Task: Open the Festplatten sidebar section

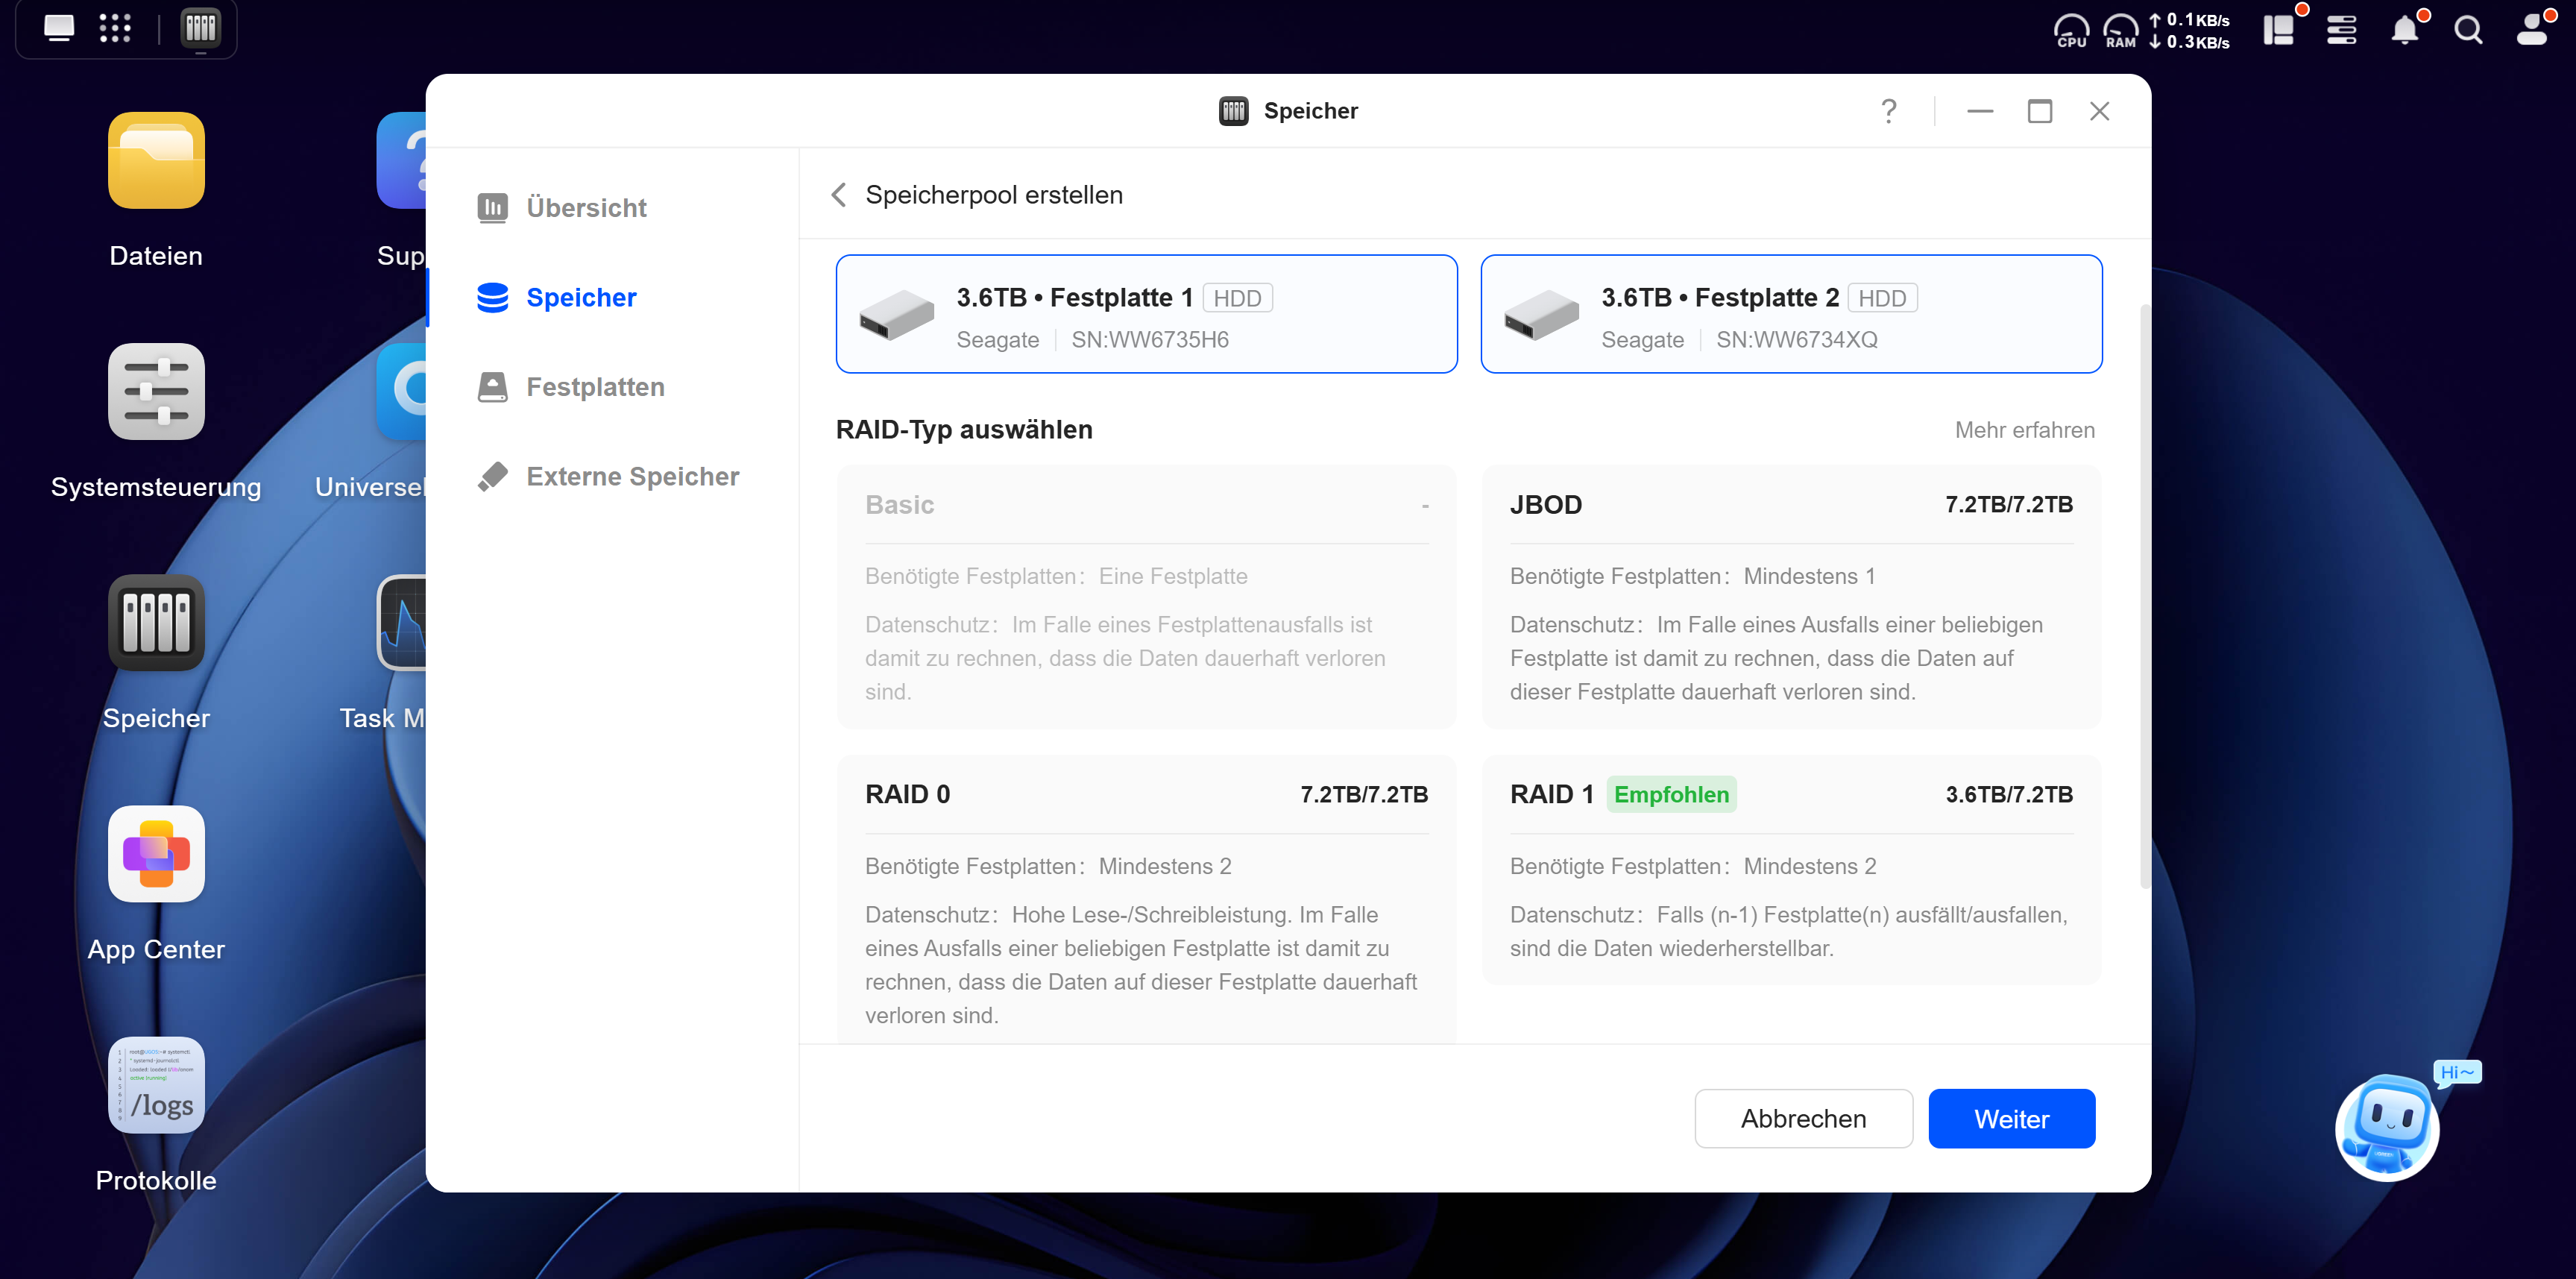Action: (x=595, y=387)
